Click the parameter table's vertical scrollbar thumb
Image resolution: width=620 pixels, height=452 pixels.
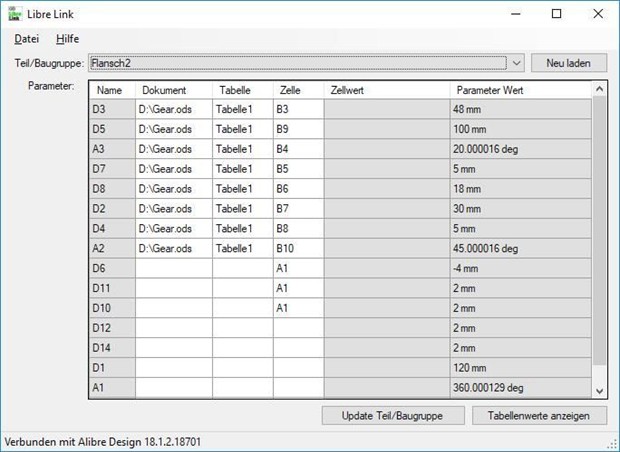[599, 231]
